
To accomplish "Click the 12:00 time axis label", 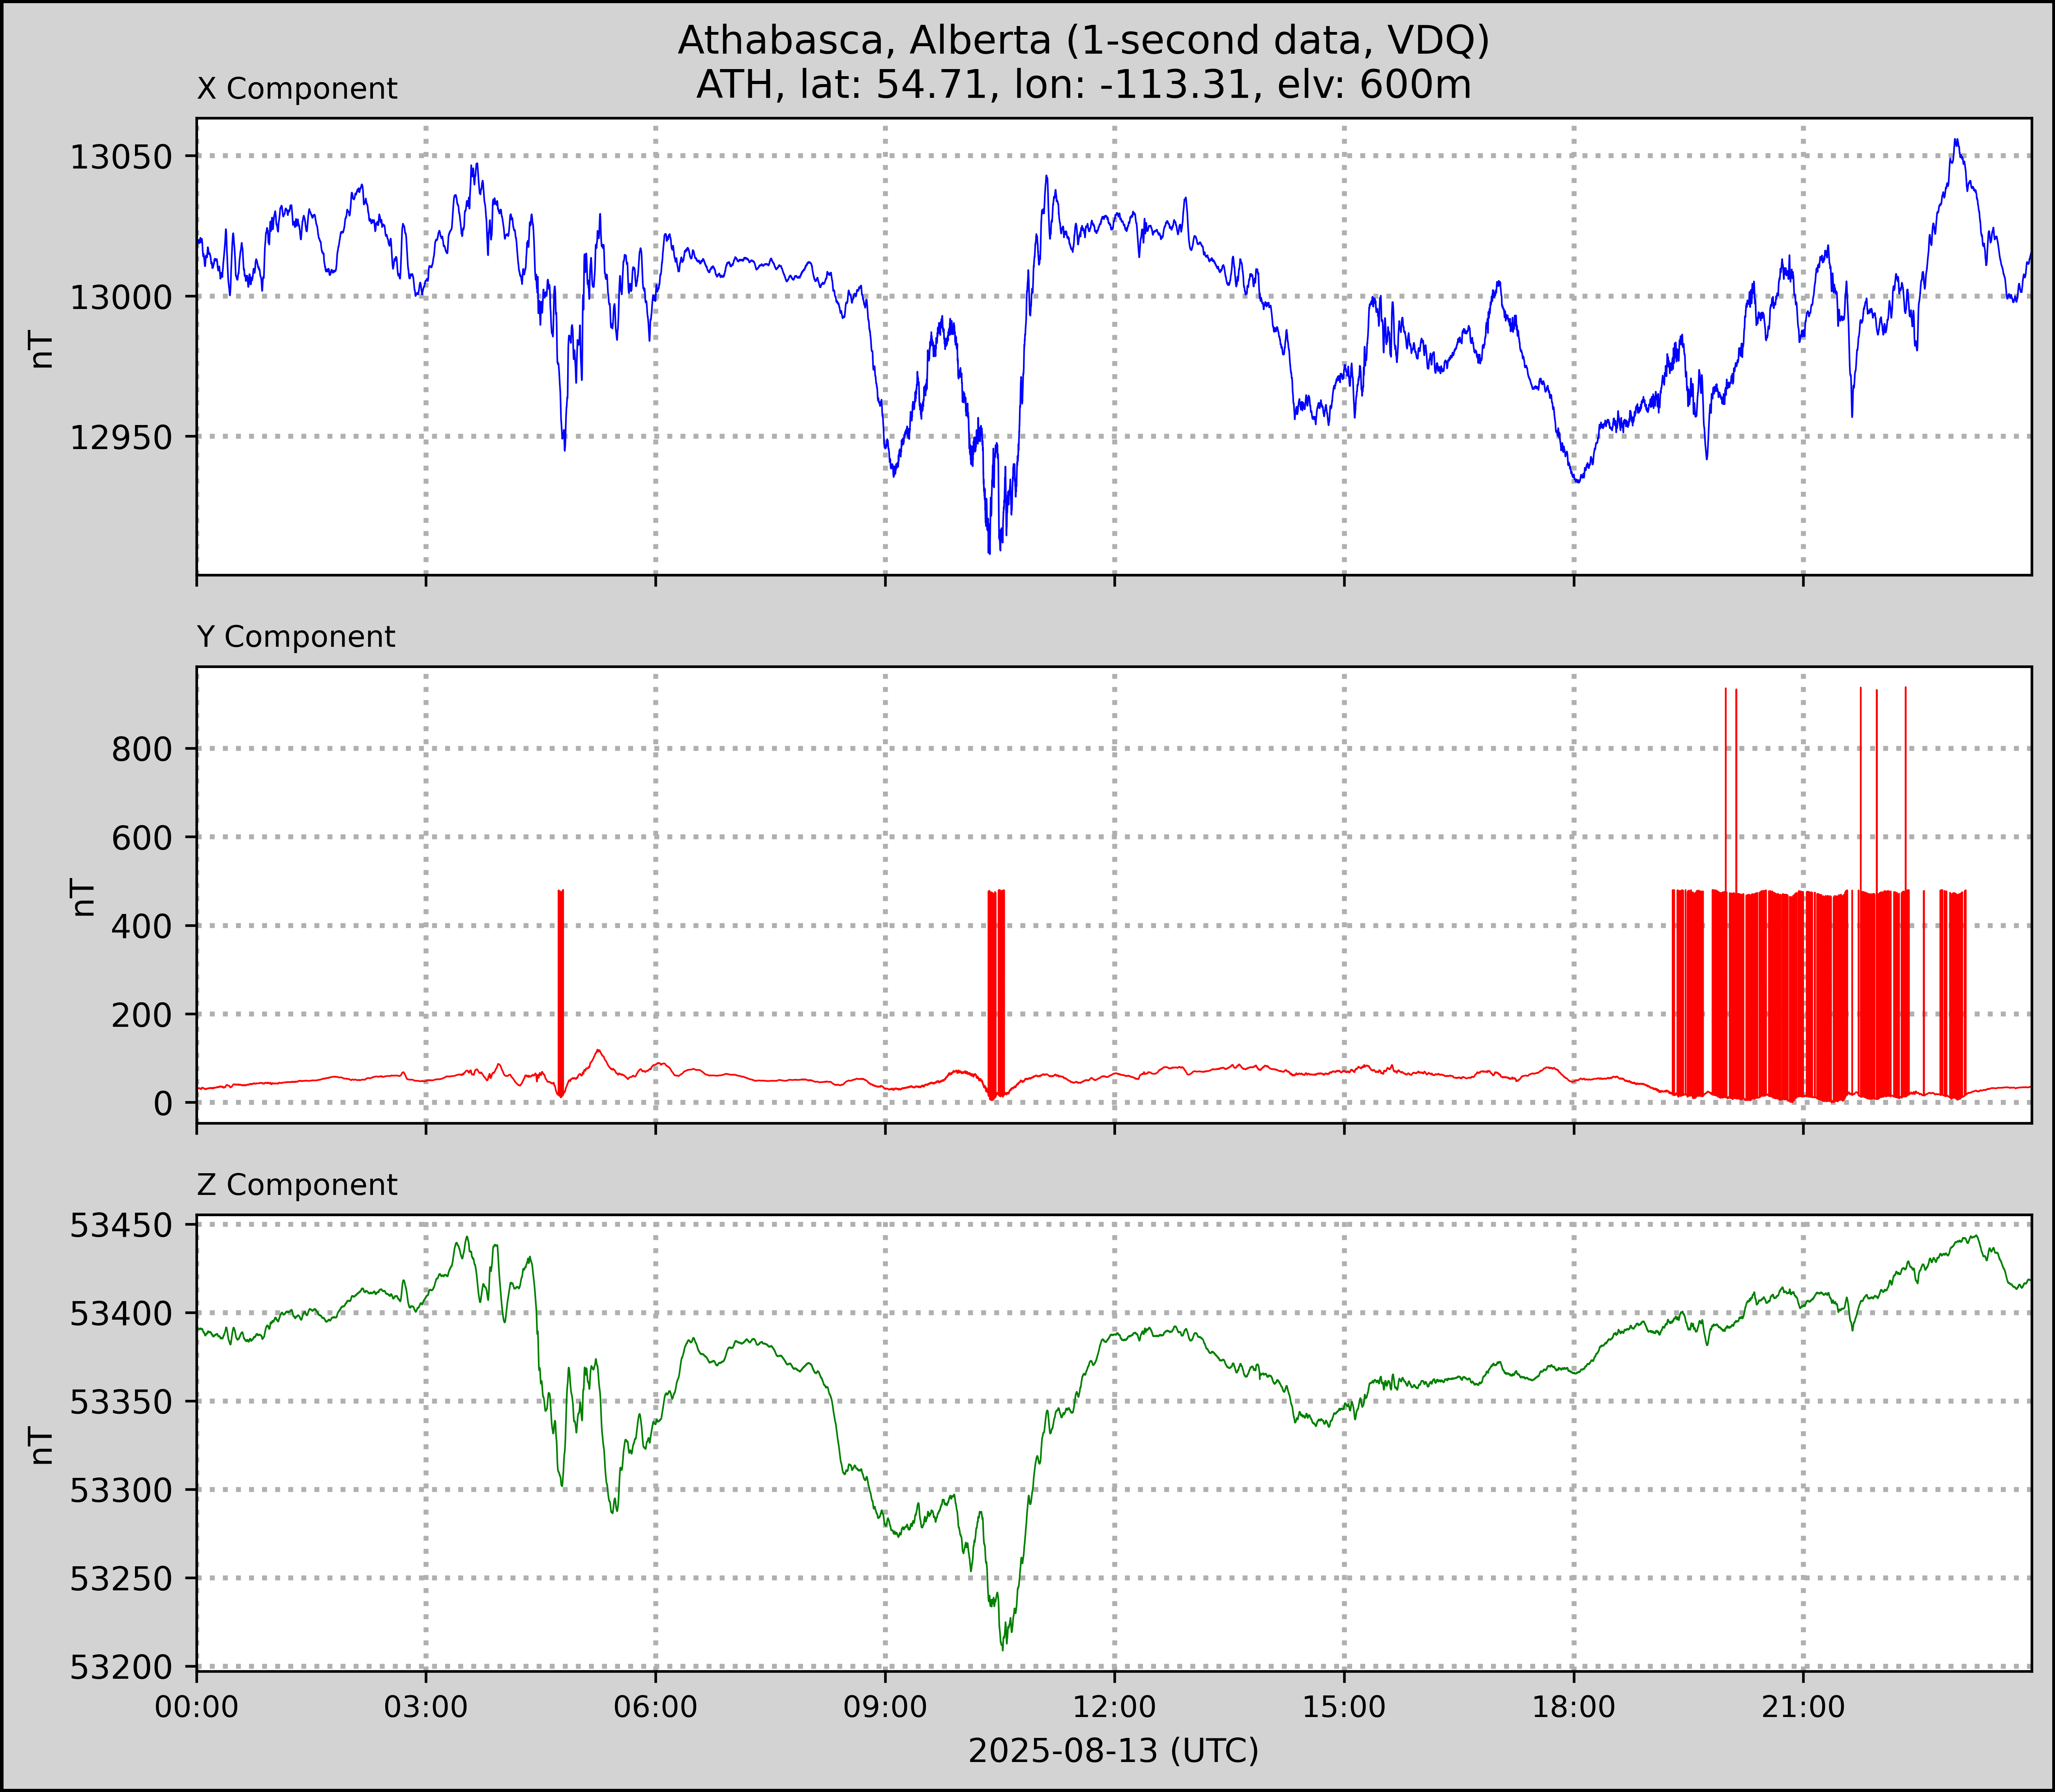I will pyautogui.click(x=1115, y=1707).
